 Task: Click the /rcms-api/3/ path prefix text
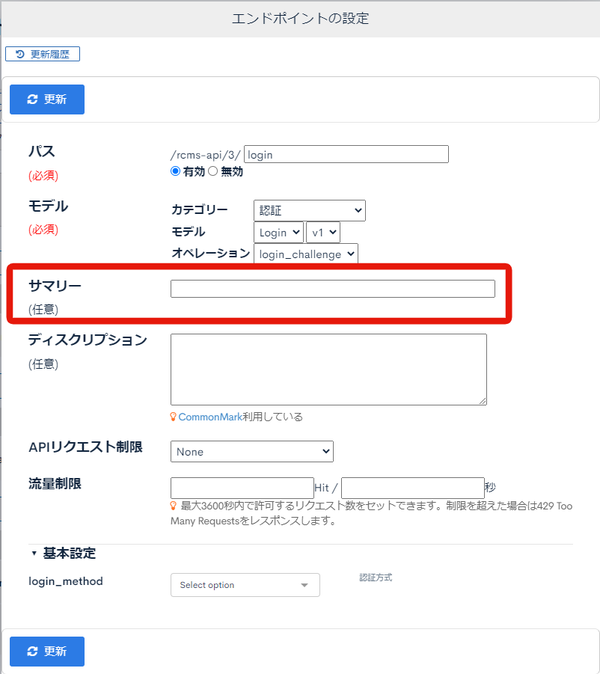coord(205,155)
